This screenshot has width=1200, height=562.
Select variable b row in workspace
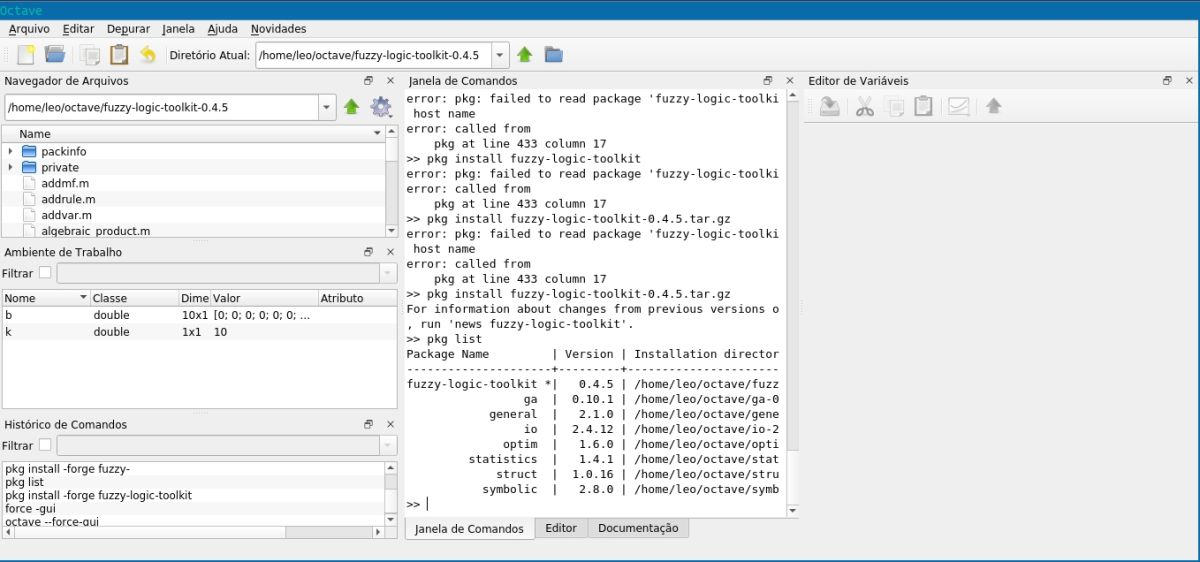click(199, 315)
